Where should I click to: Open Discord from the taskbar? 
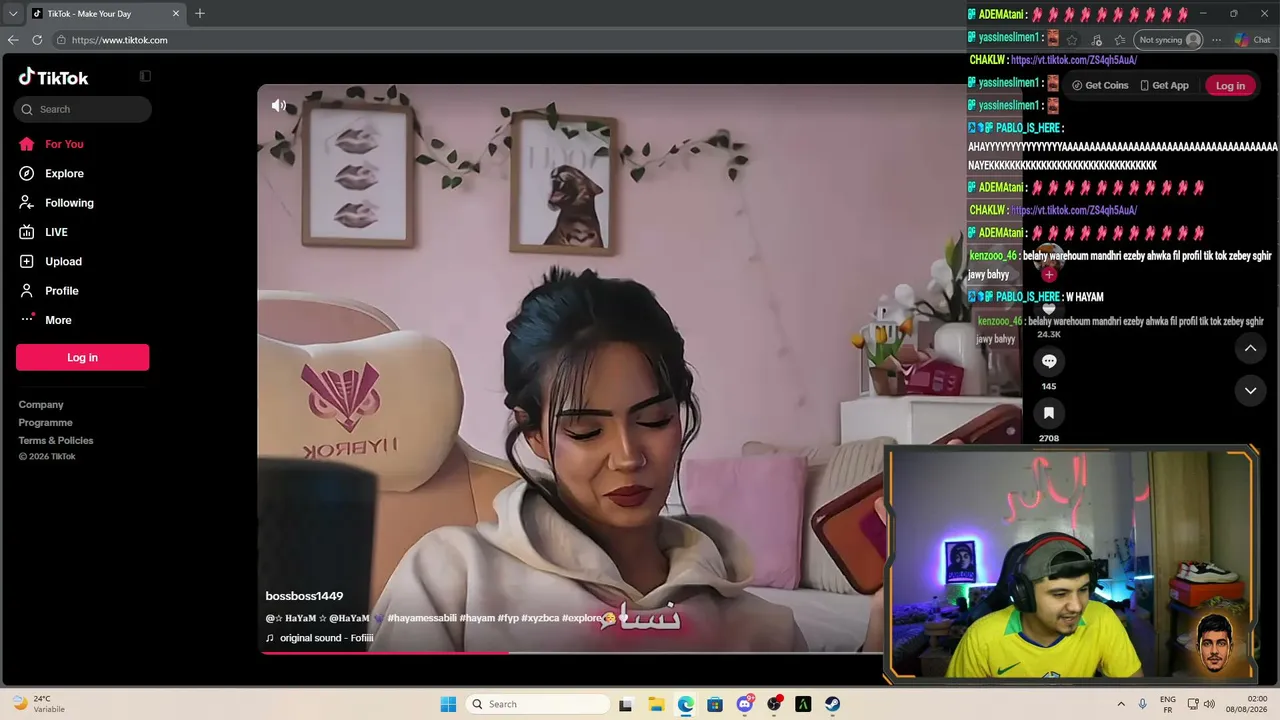tap(745, 704)
